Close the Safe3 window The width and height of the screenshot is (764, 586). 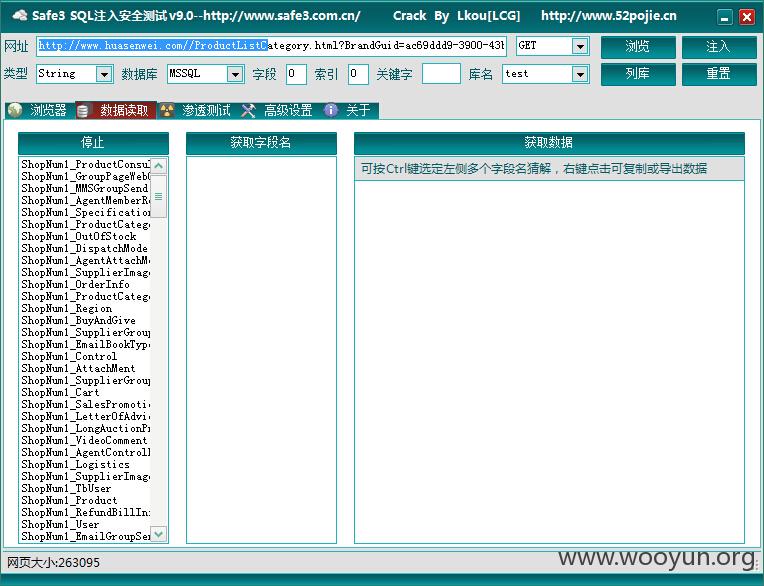tap(746, 18)
